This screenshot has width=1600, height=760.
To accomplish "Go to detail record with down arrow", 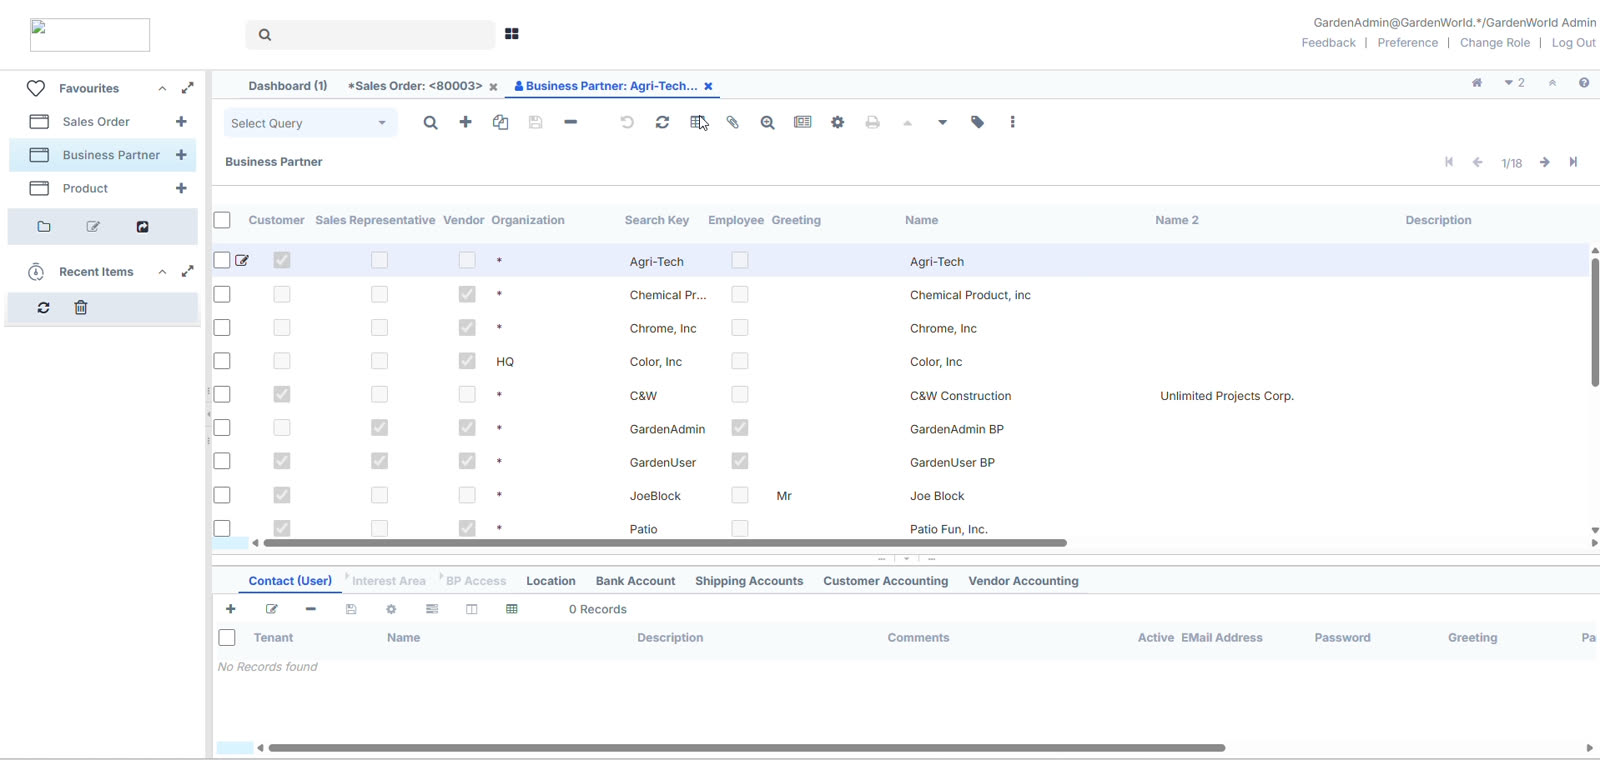I will 942,123.
